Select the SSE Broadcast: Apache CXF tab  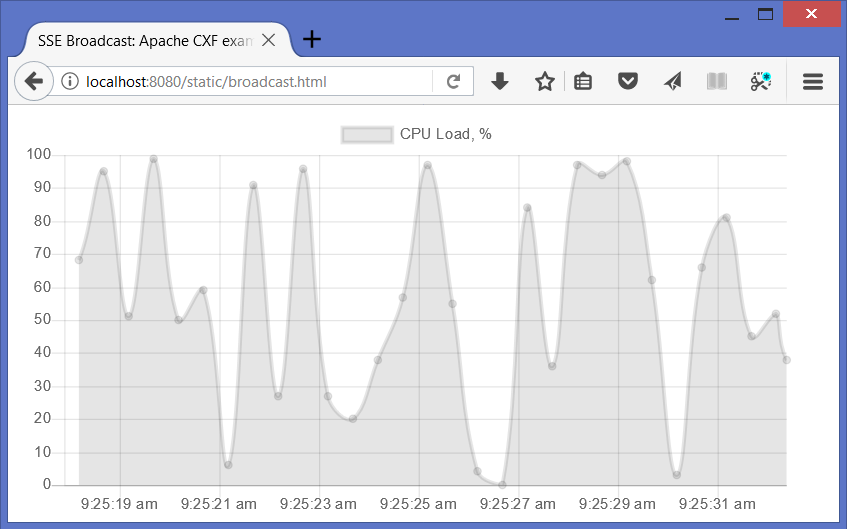point(157,40)
